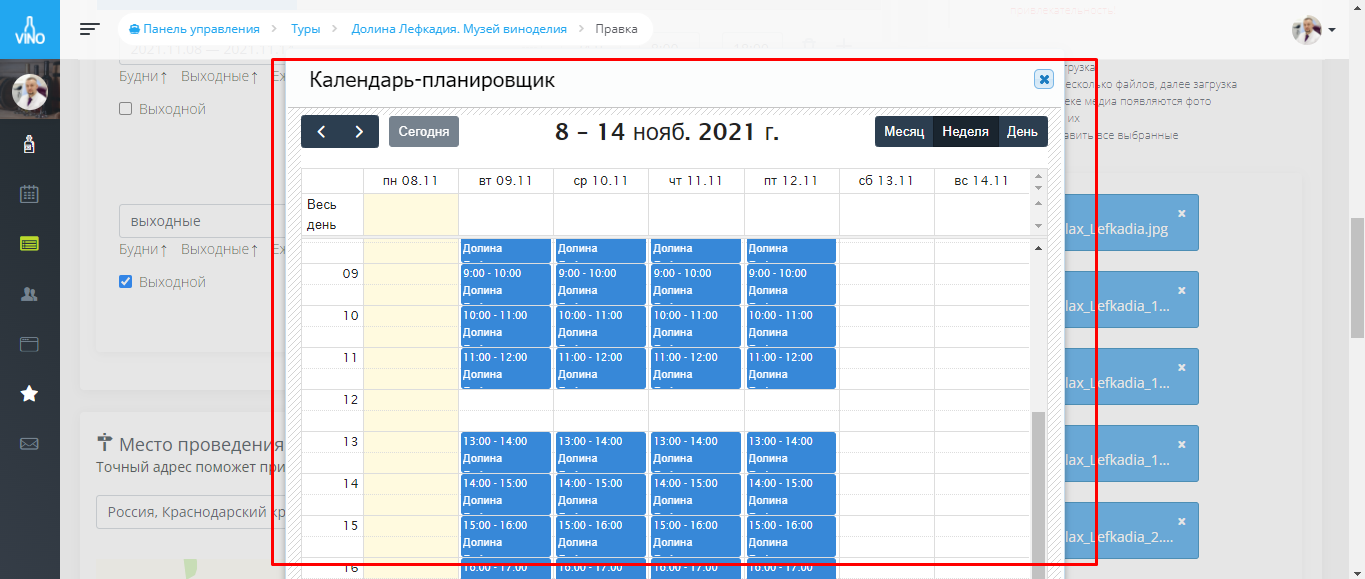Image resolution: width=1365 pixels, height=579 pixels.
Task: Open the calendar sidebar section
Action: (x=30, y=194)
